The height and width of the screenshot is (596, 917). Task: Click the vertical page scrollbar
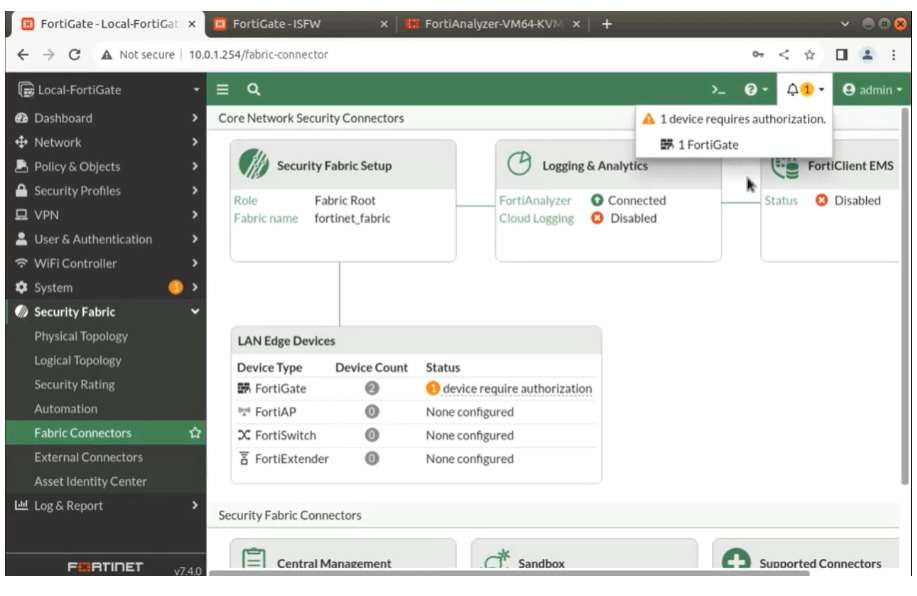pyautogui.click(x=905, y=295)
